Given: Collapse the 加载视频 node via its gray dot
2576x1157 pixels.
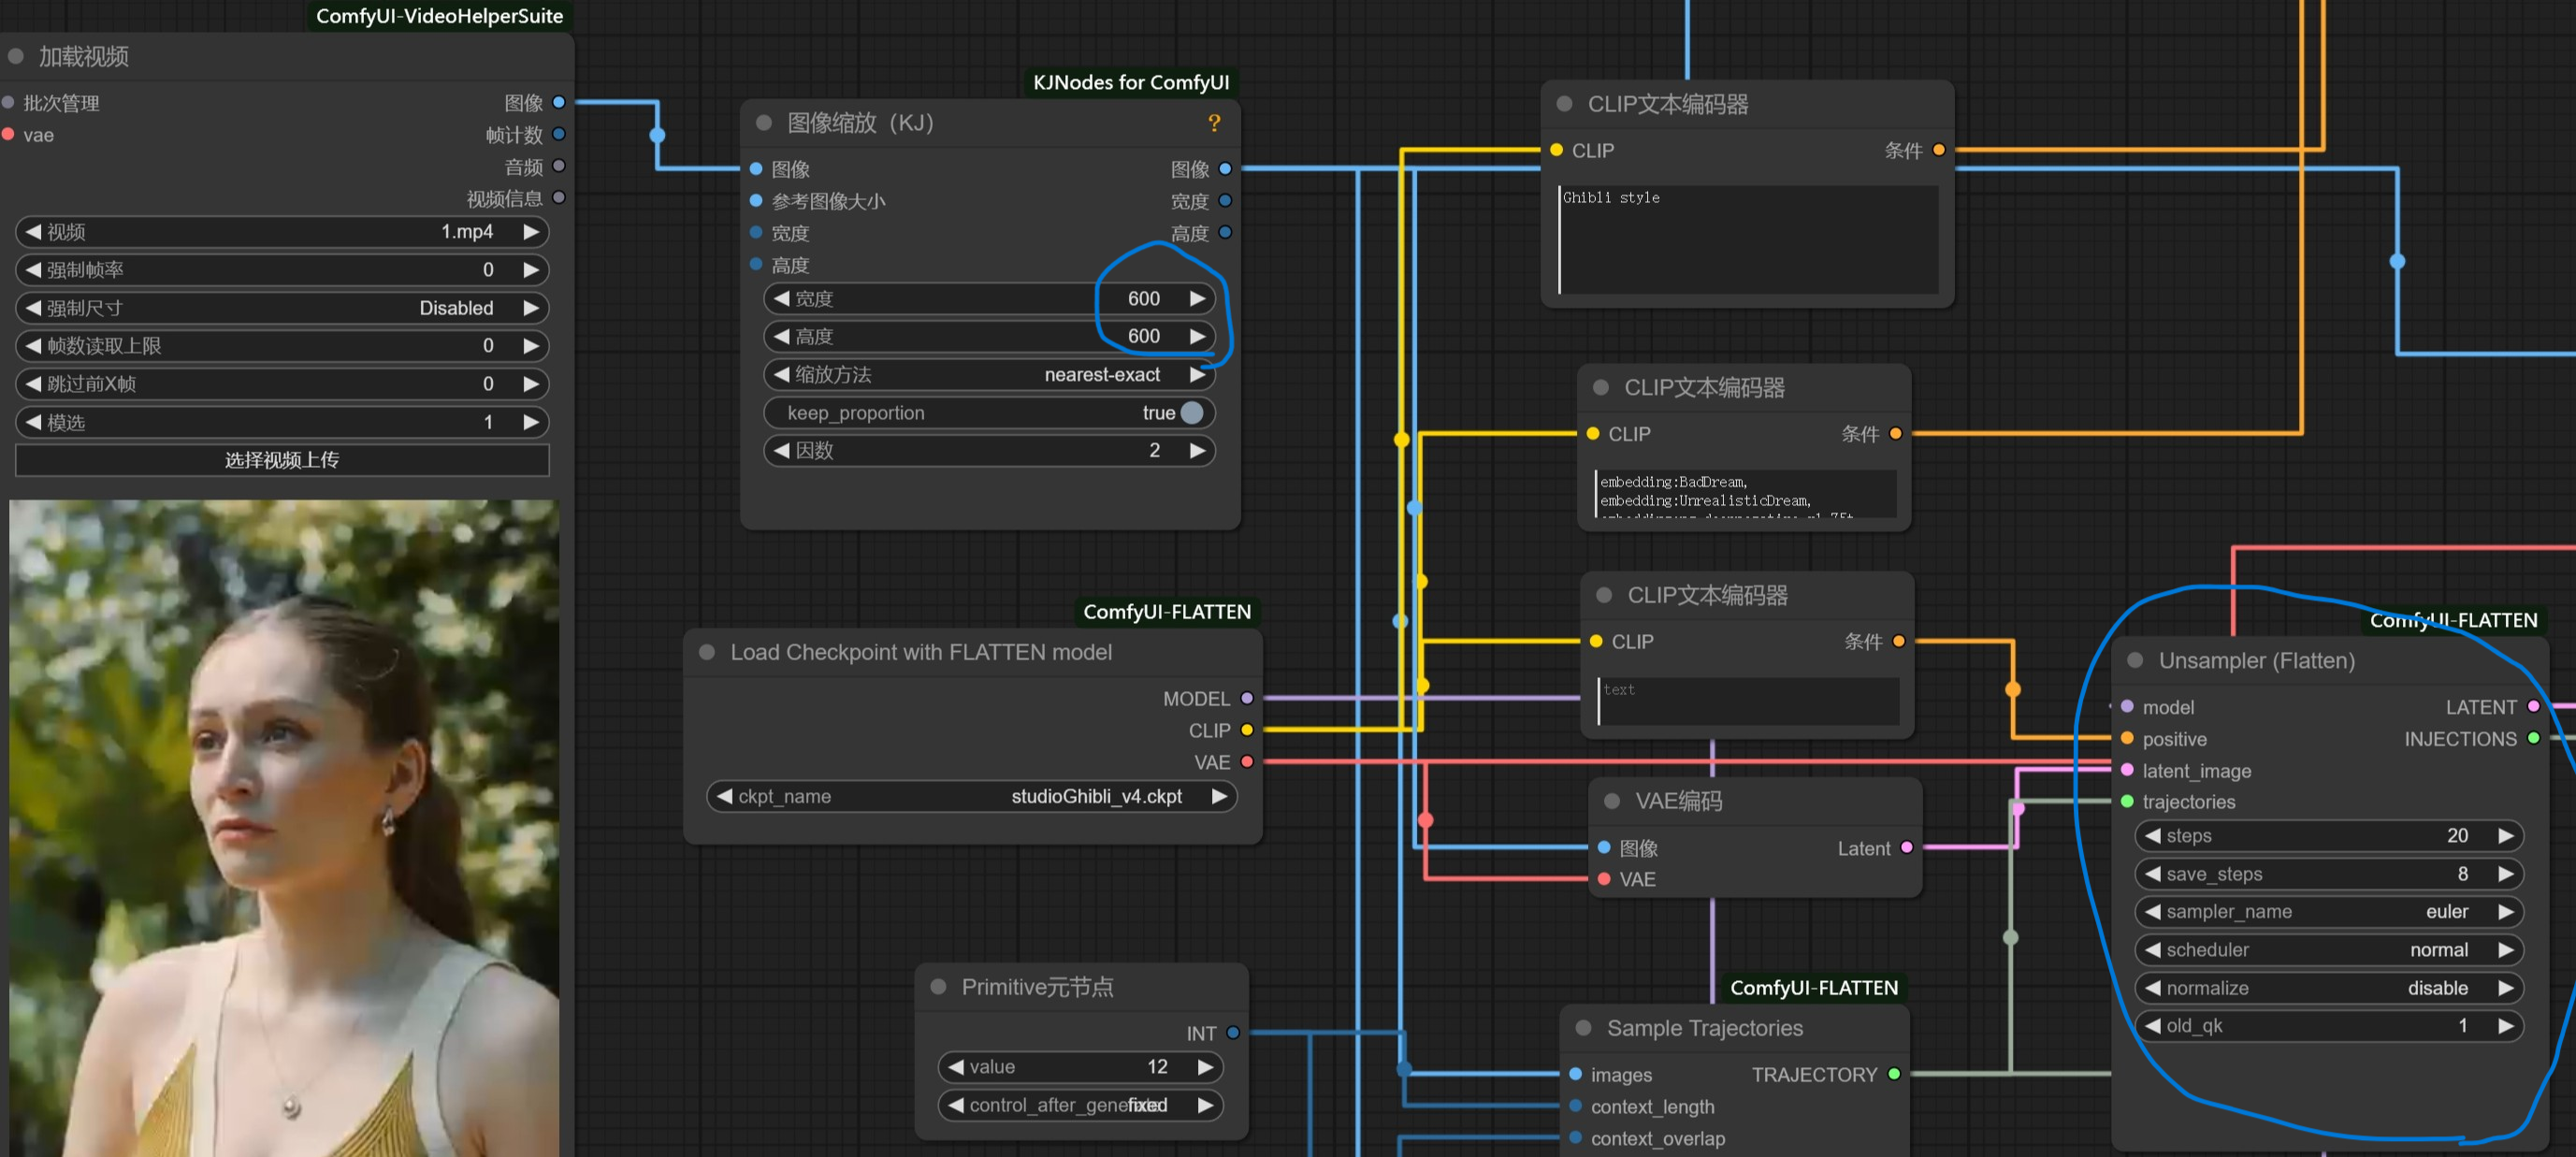Looking at the screenshot, I should (16, 56).
